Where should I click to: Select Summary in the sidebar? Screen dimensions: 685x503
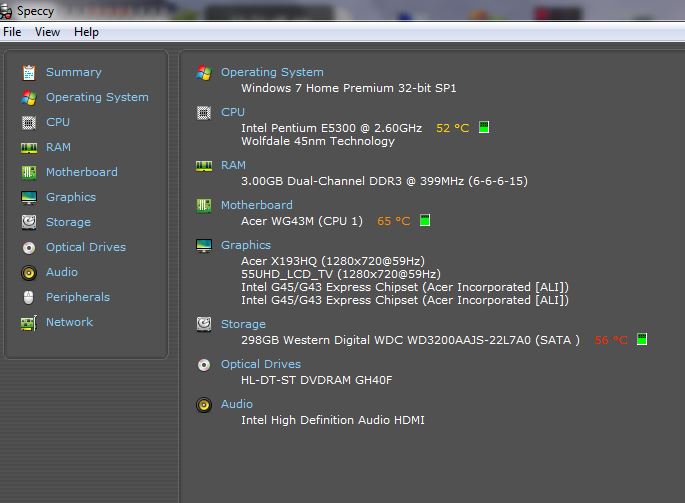pos(74,72)
